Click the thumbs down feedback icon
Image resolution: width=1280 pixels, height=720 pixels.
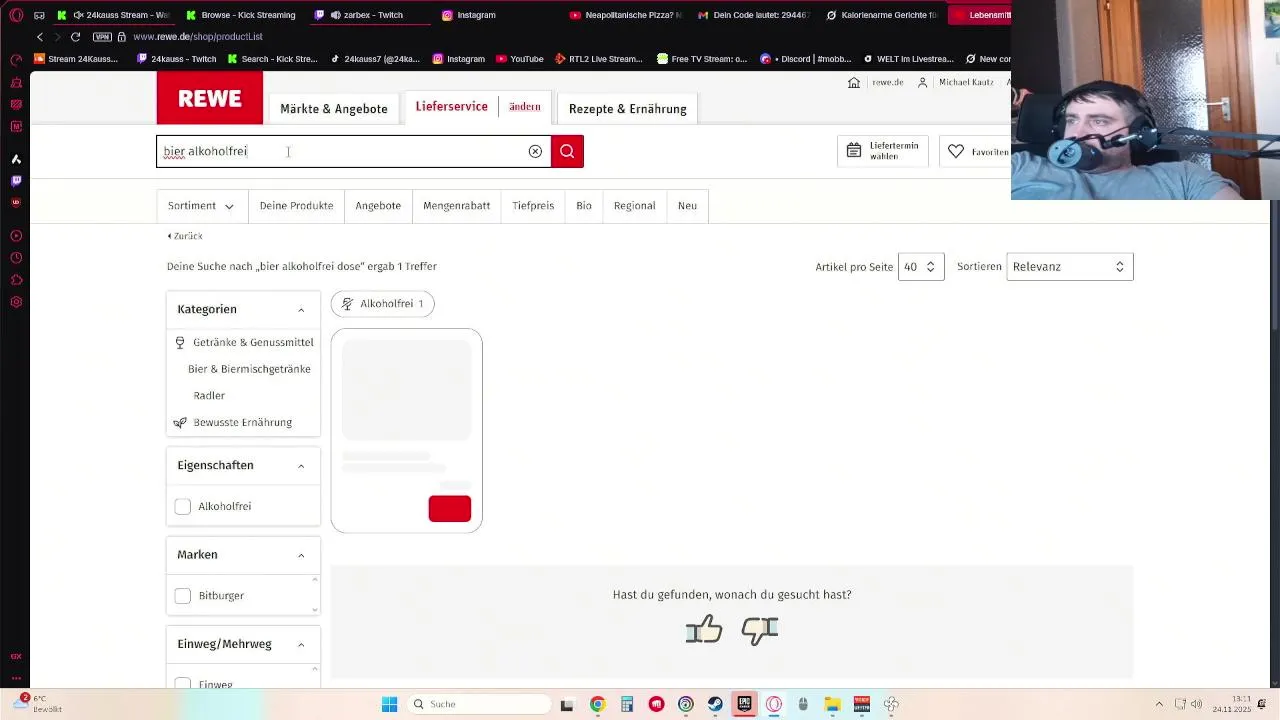760,629
